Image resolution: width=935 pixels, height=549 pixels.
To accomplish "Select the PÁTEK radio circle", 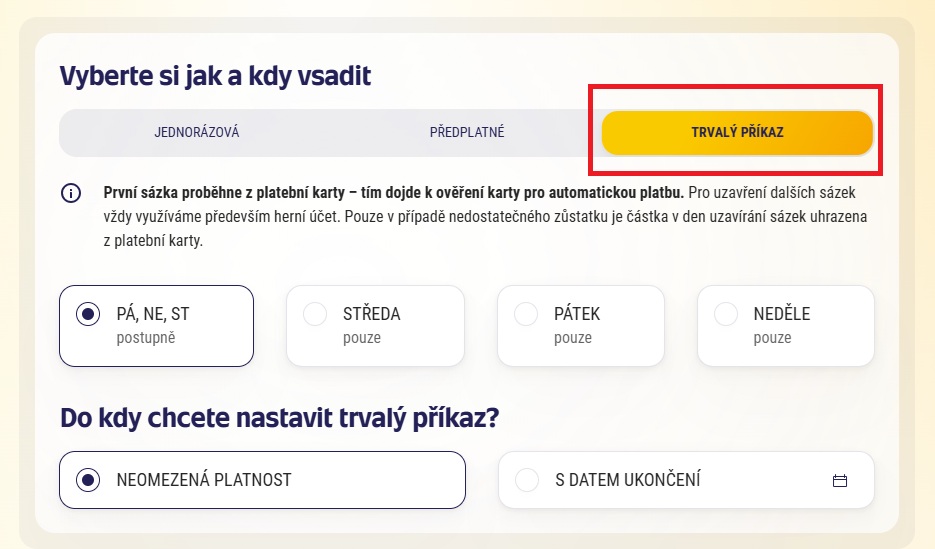I will (526, 314).
